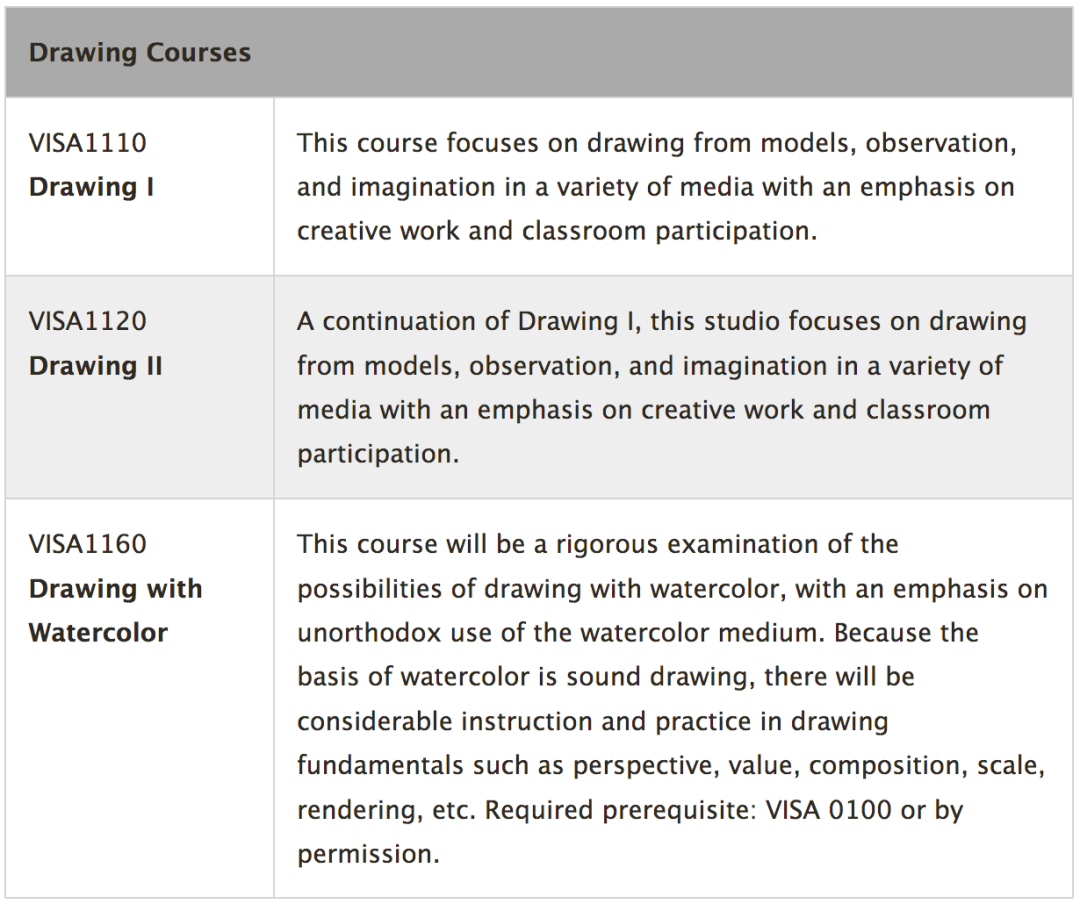Click "media with an emphasis" in Drawing II description
Image resolution: width=1080 pixels, height=904 pixels.
pos(426,410)
